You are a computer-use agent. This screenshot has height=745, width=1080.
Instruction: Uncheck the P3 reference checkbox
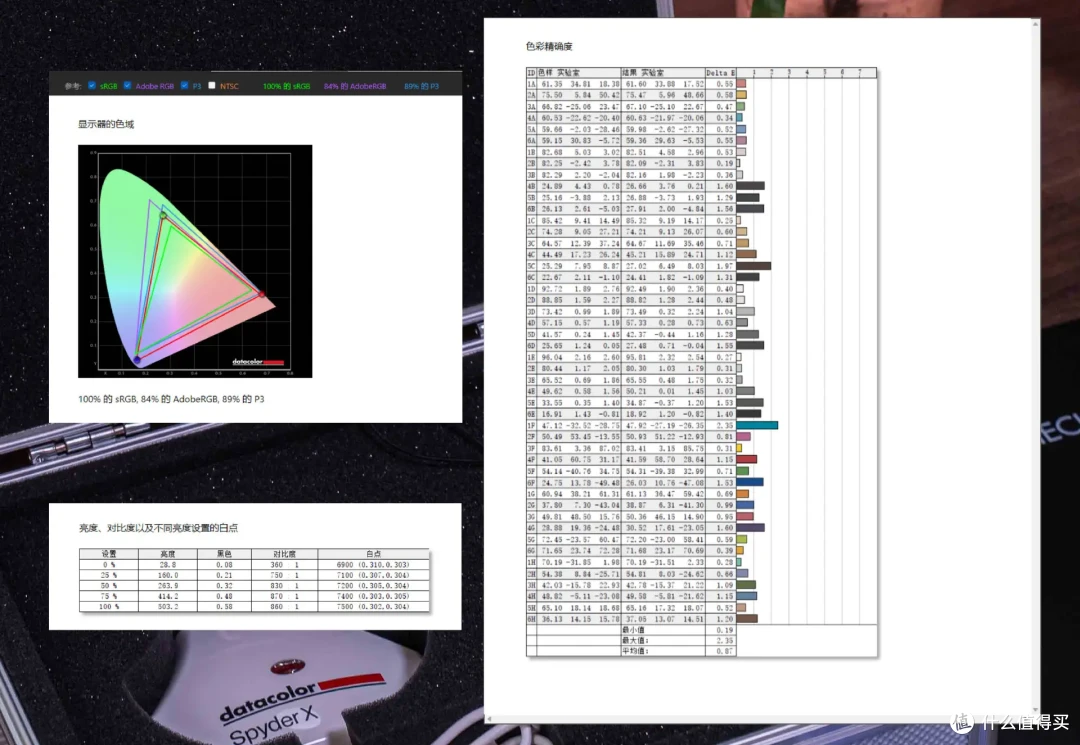tap(185, 85)
